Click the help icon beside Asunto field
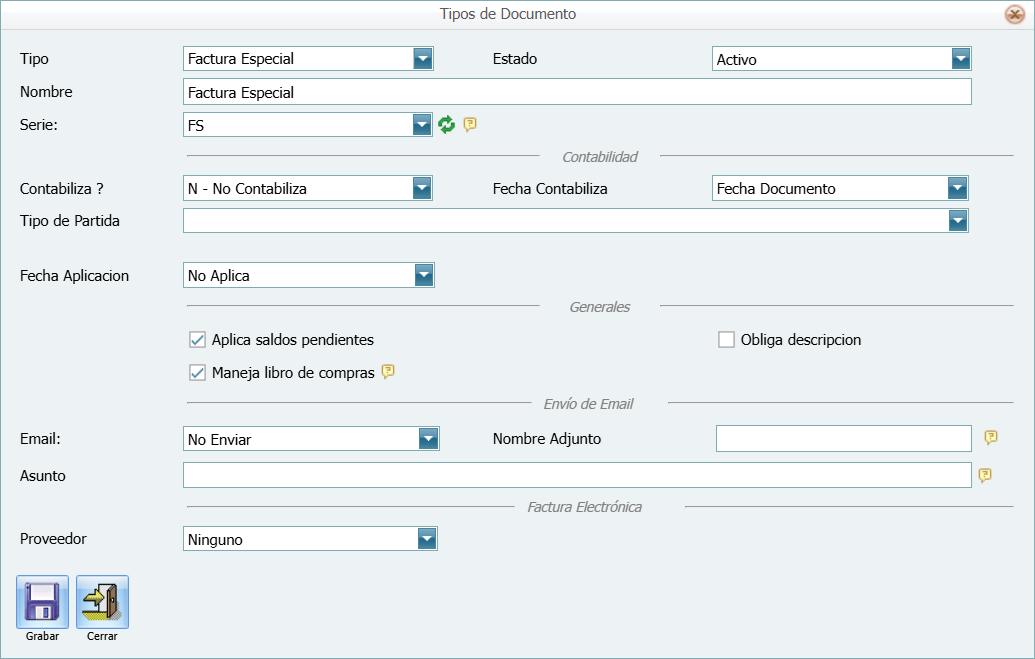 (x=985, y=475)
